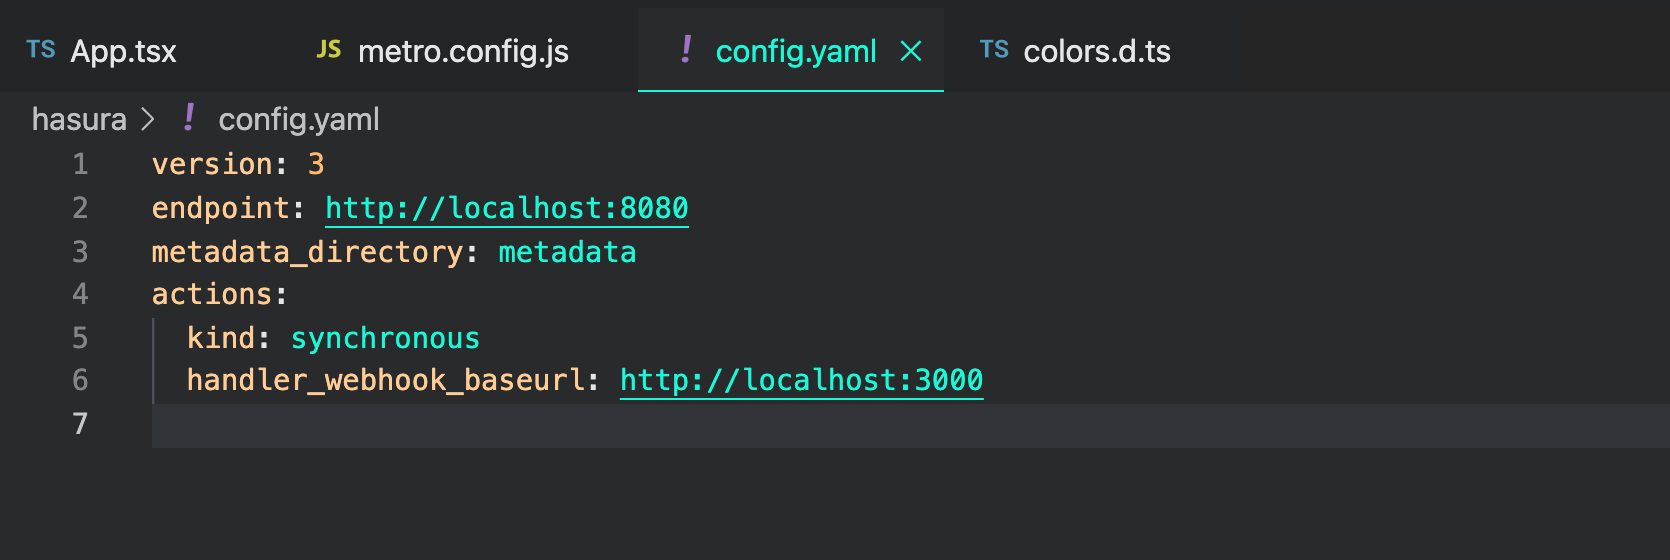Click the metadata value on line 3
The width and height of the screenshot is (1670, 560).
pyautogui.click(x=567, y=252)
